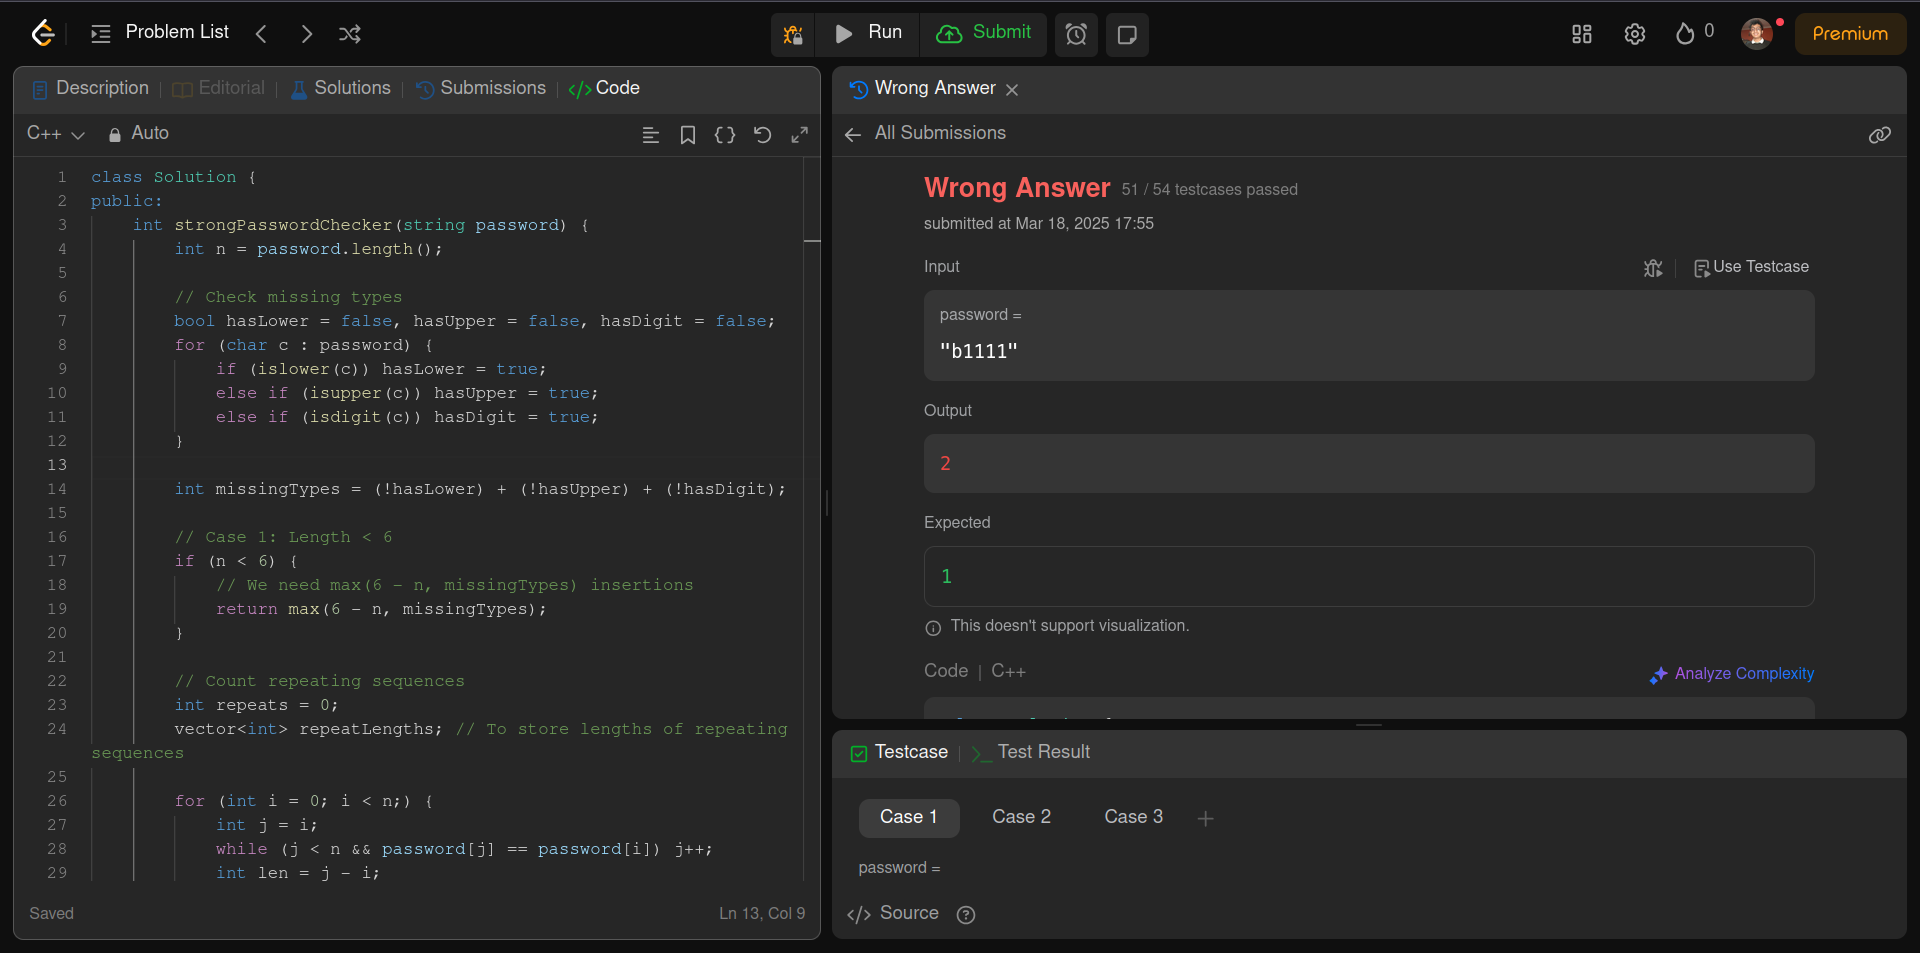This screenshot has width=1920, height=953.
Task: Open settings gear icon
Action: 1635,34
